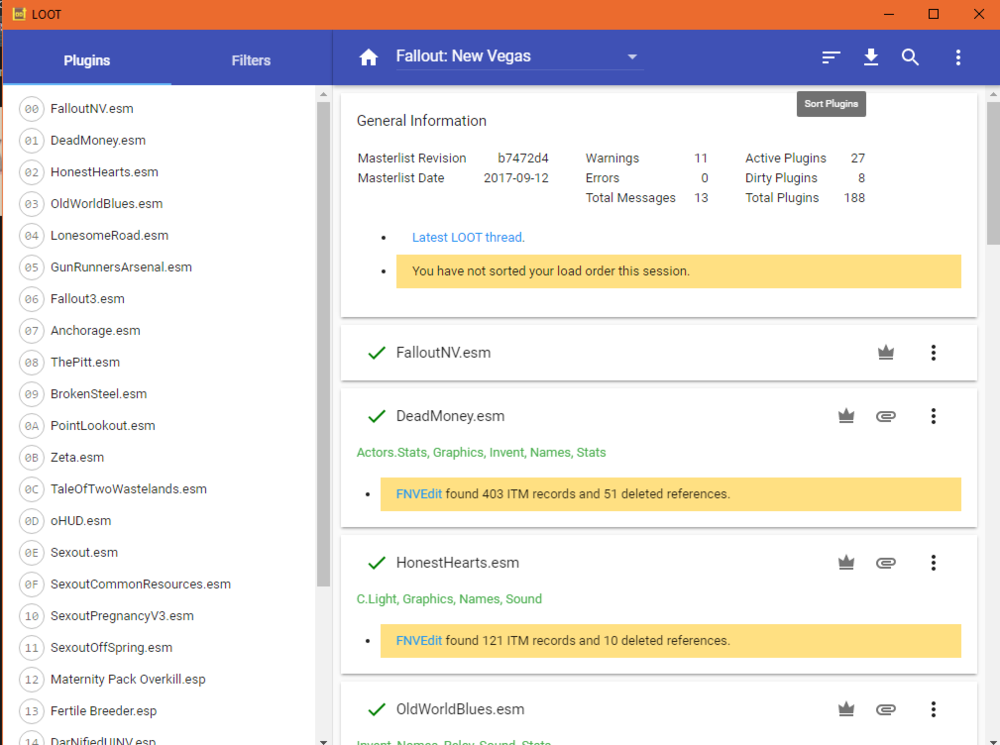
Task: Click the DeadMoney.esm bash tags text
Action: tap(481, 453)
